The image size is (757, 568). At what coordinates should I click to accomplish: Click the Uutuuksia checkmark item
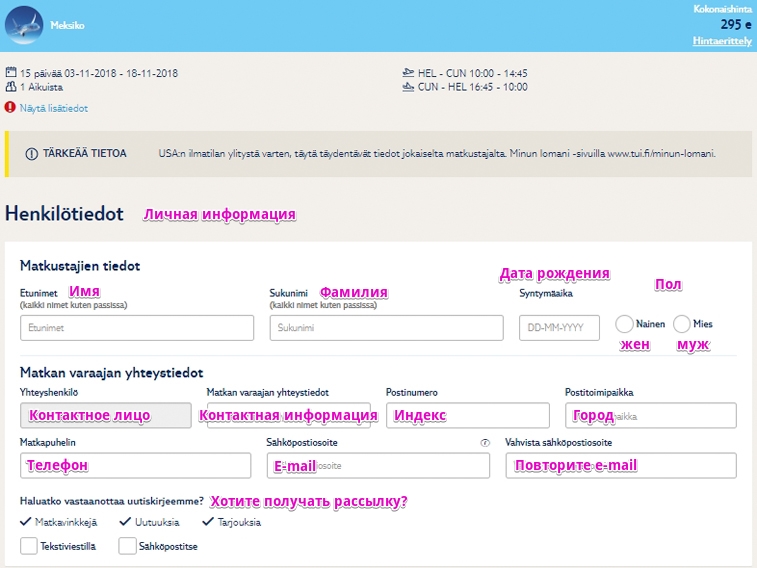149,522
